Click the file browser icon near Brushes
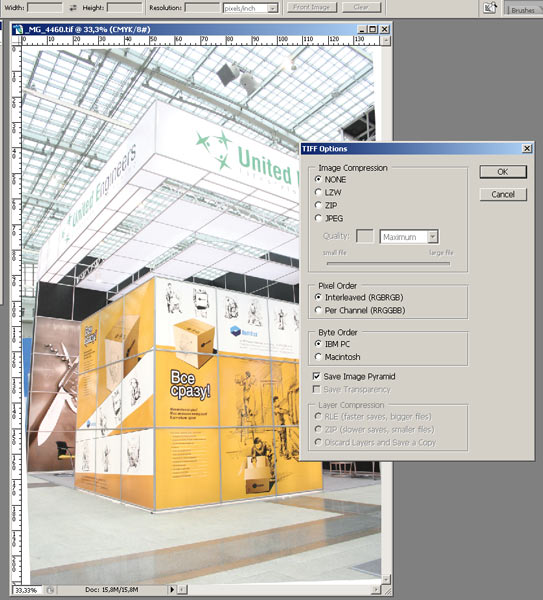 tap(490, 8)
